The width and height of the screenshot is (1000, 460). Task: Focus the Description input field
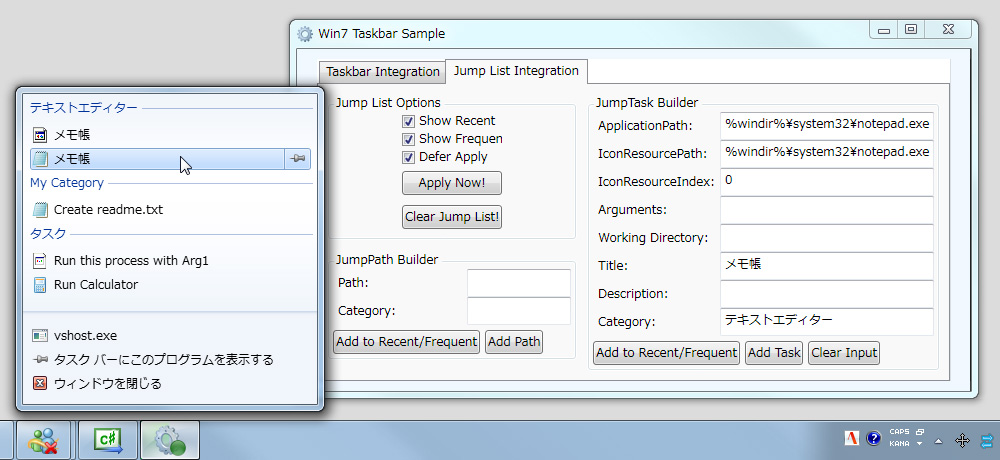827,294
